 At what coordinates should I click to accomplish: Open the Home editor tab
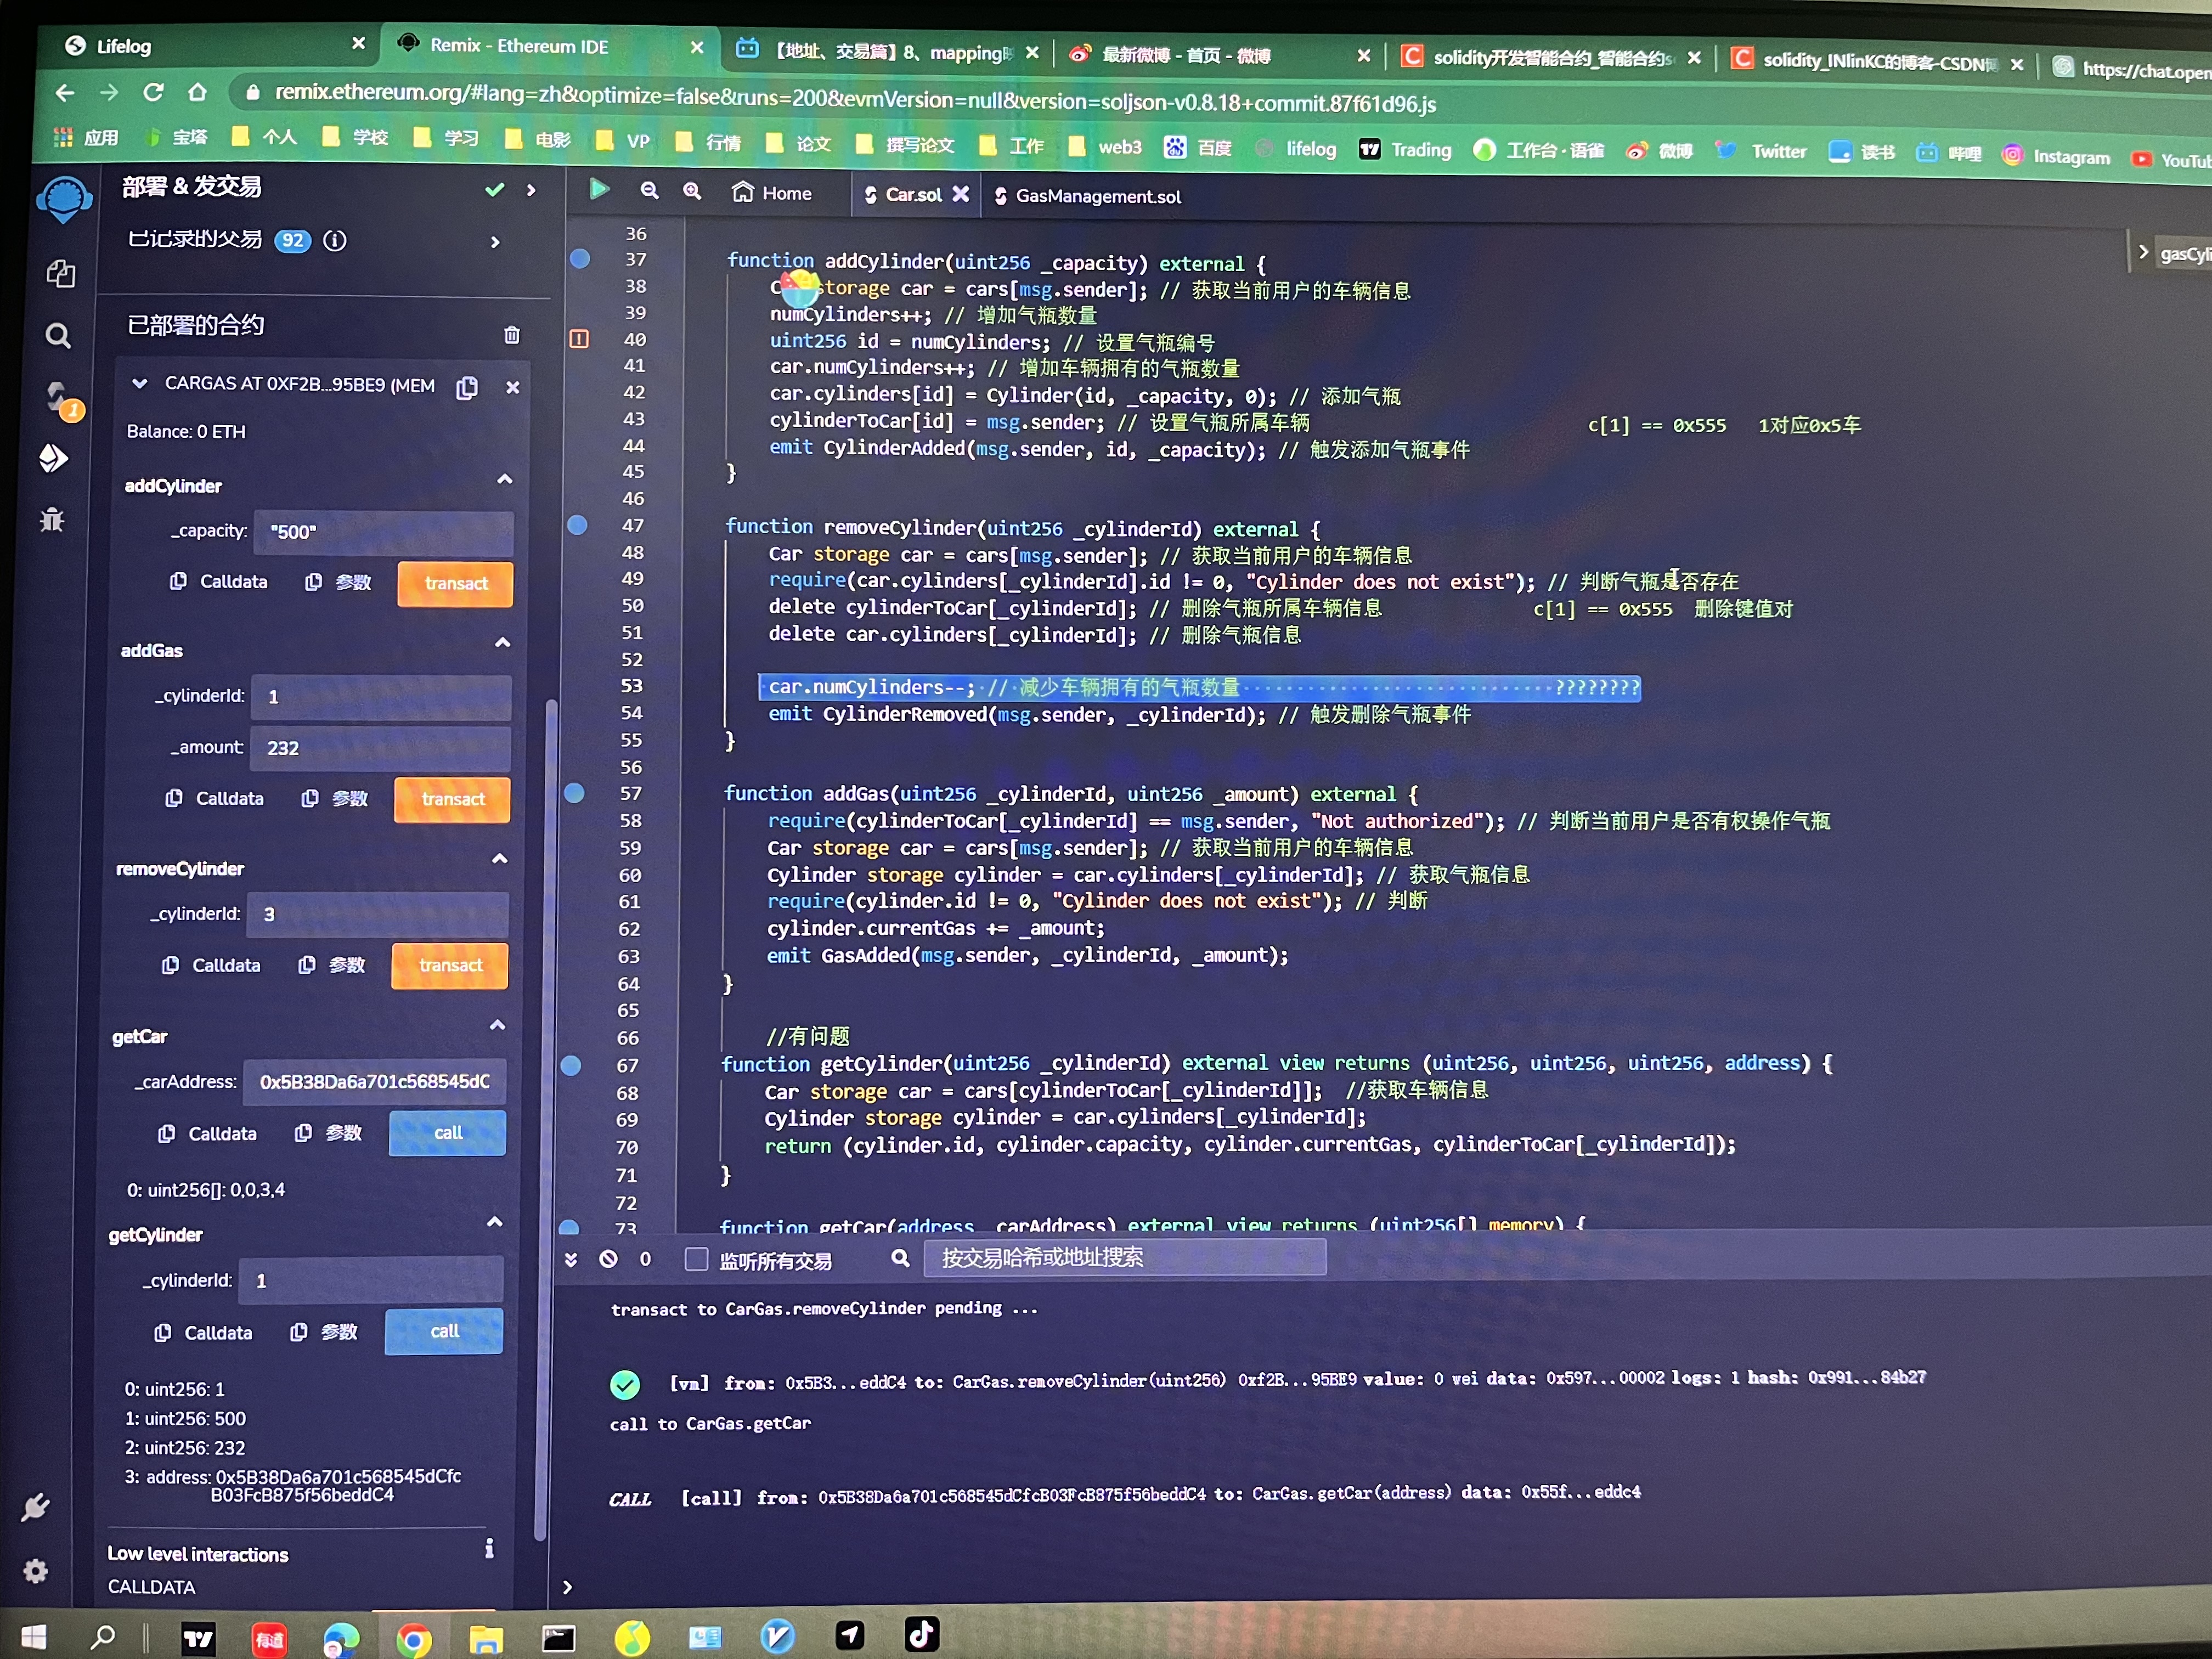[x=772, y=193]
